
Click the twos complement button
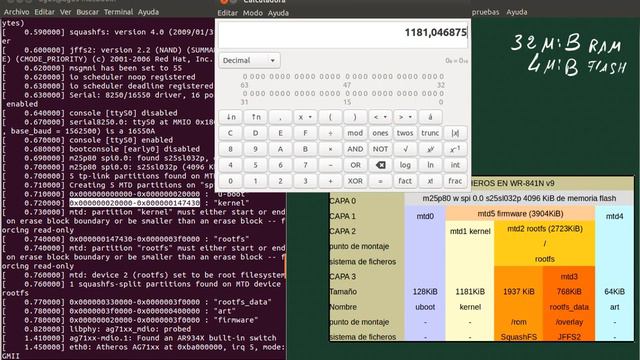(405, 133)
